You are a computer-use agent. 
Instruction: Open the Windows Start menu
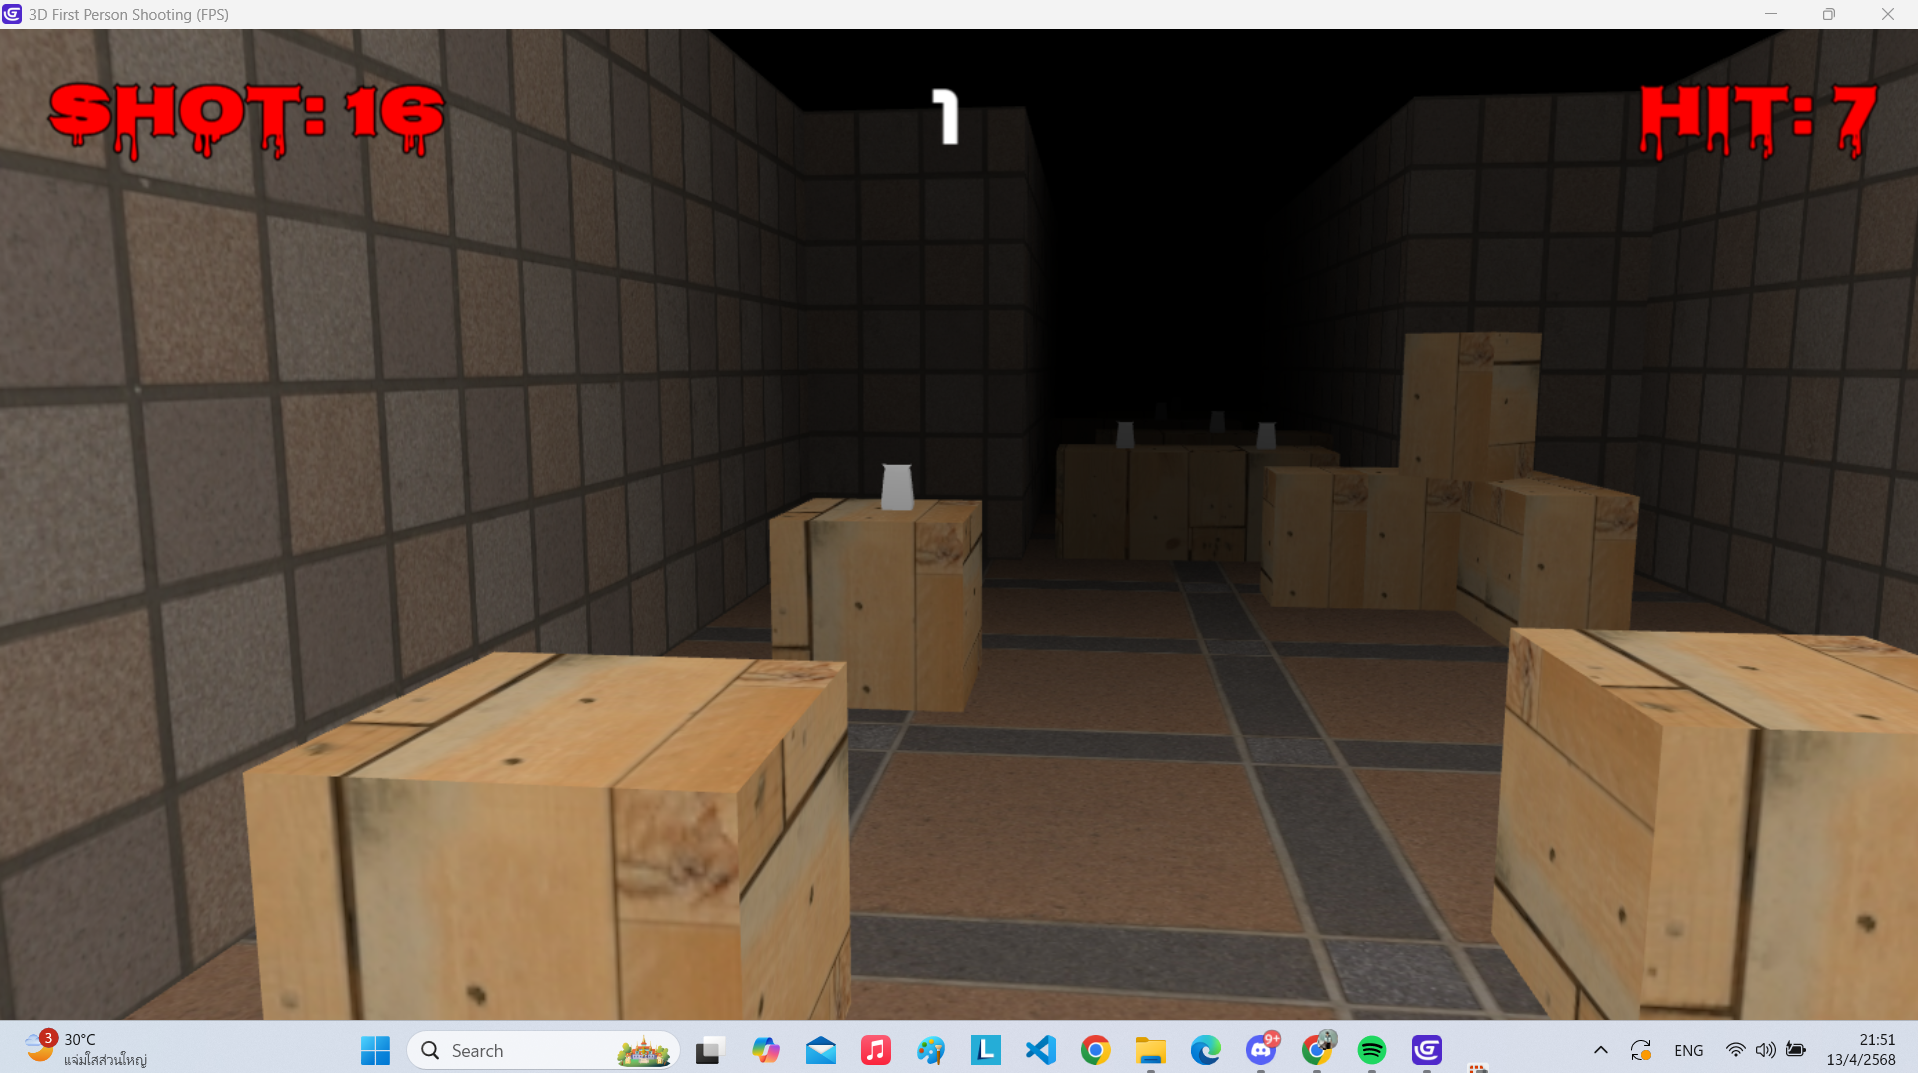pos(374,1049)
